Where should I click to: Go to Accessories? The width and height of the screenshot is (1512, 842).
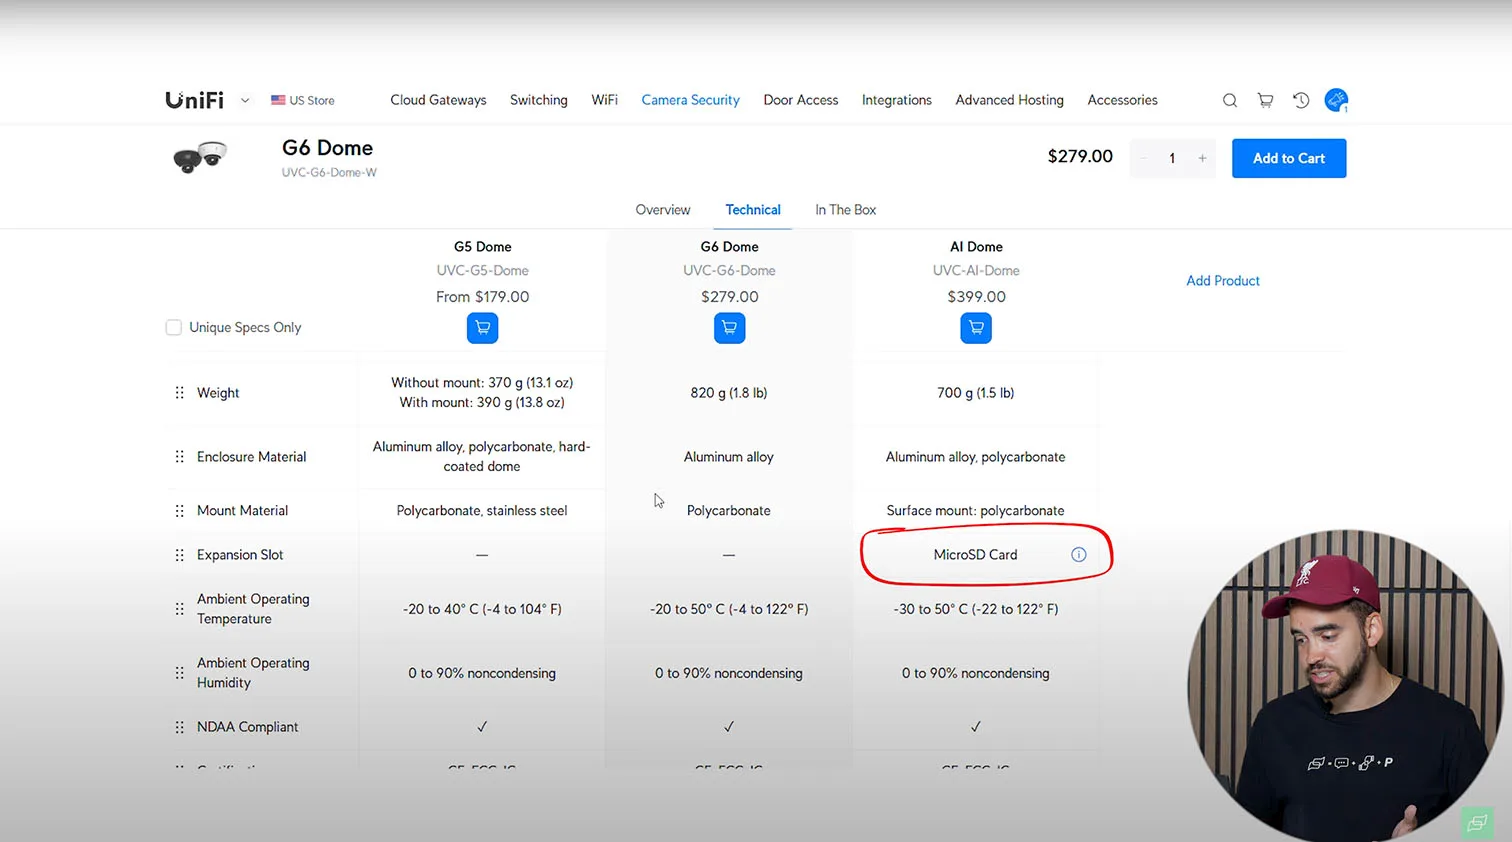click(1123, 100)
